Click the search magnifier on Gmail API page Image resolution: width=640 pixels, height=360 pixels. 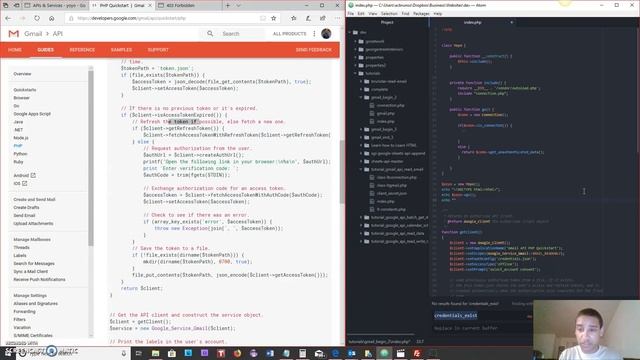coord(210,33)
